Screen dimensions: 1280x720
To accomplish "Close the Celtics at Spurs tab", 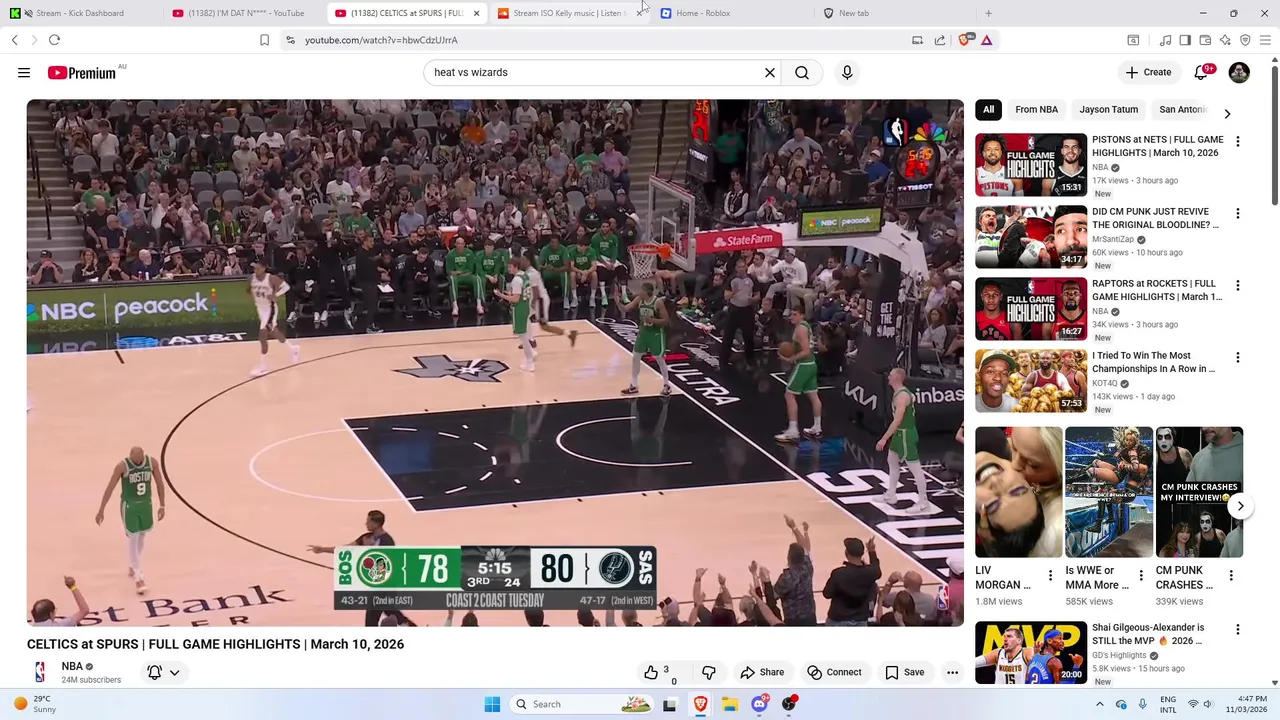I will pyautogui.click(x=476, y=13).
